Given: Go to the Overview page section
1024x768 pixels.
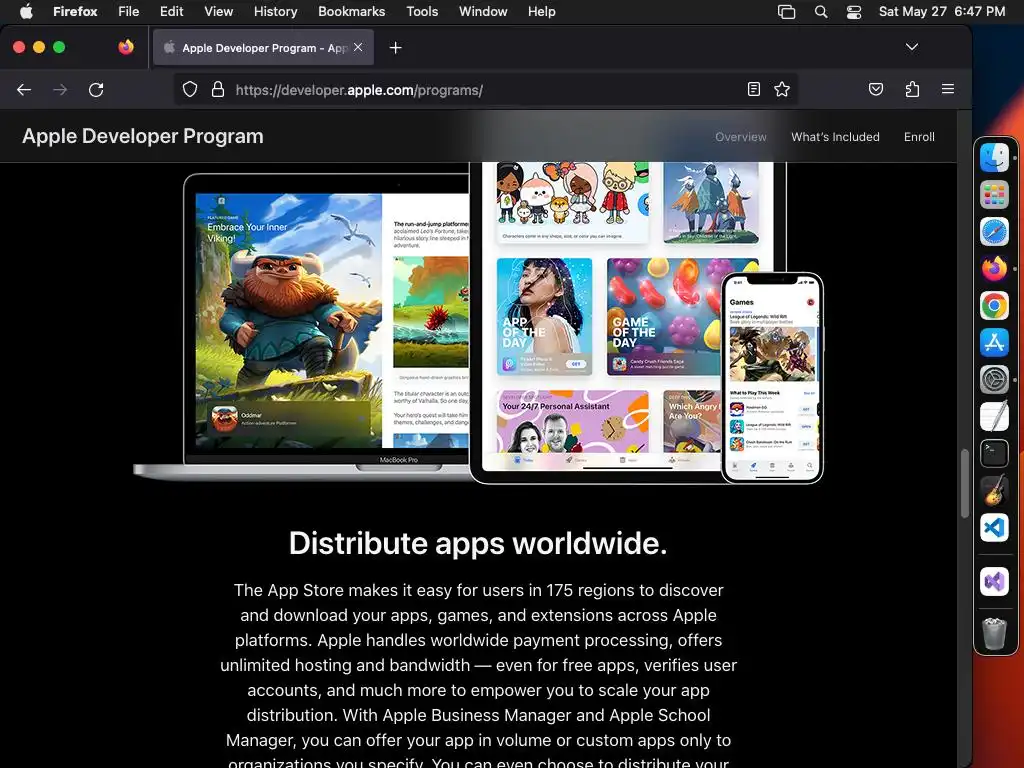Looking at the screenshot, I should 741,136.
